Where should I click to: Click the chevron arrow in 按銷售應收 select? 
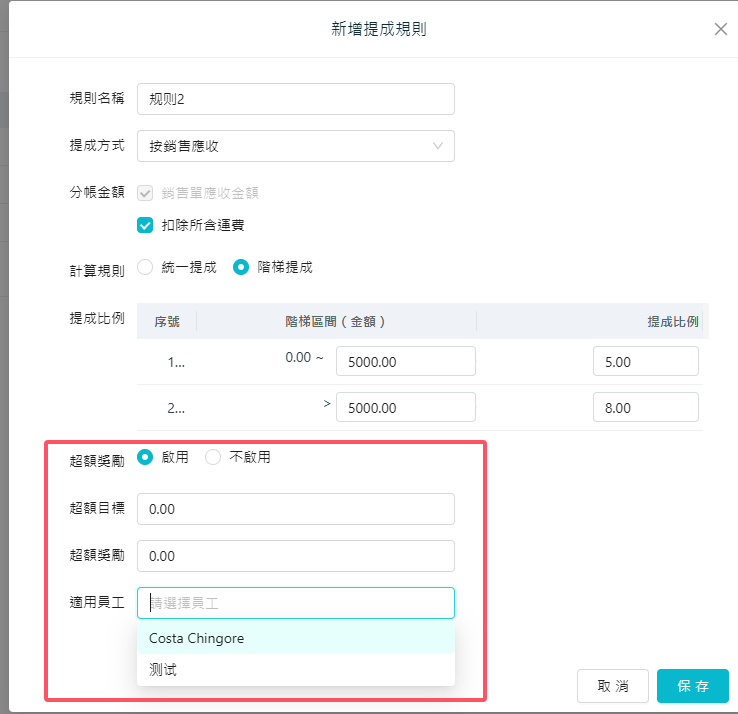coord(438,146)
